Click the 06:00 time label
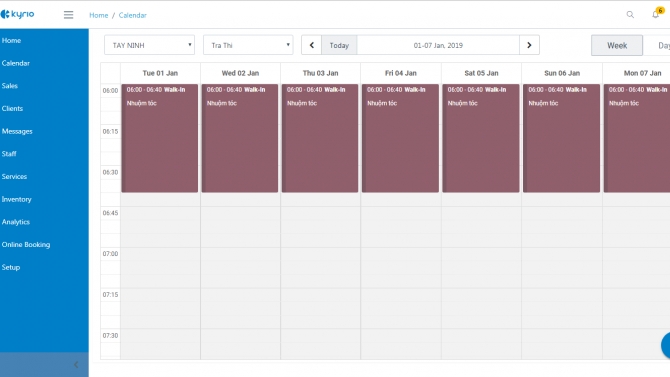 tap(110, 91)
